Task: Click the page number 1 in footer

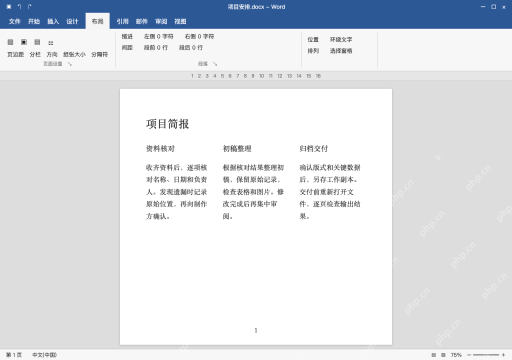Action: coord(256,330)
